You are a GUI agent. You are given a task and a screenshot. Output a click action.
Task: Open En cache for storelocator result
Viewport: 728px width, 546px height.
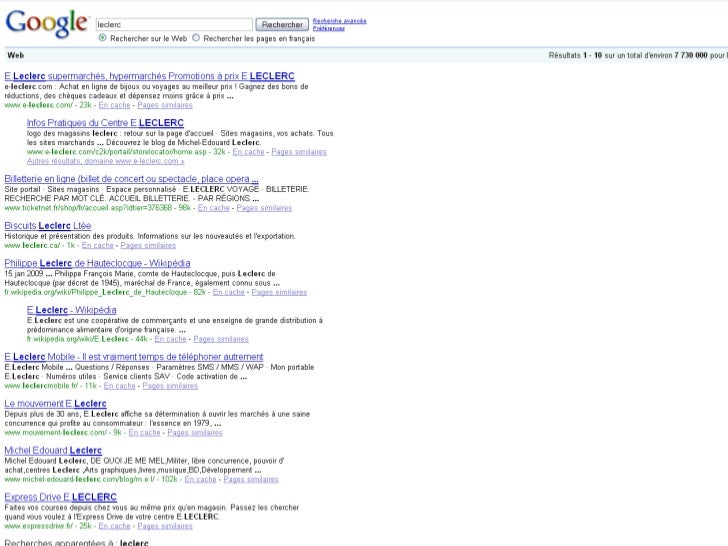[x=248, y=152]
